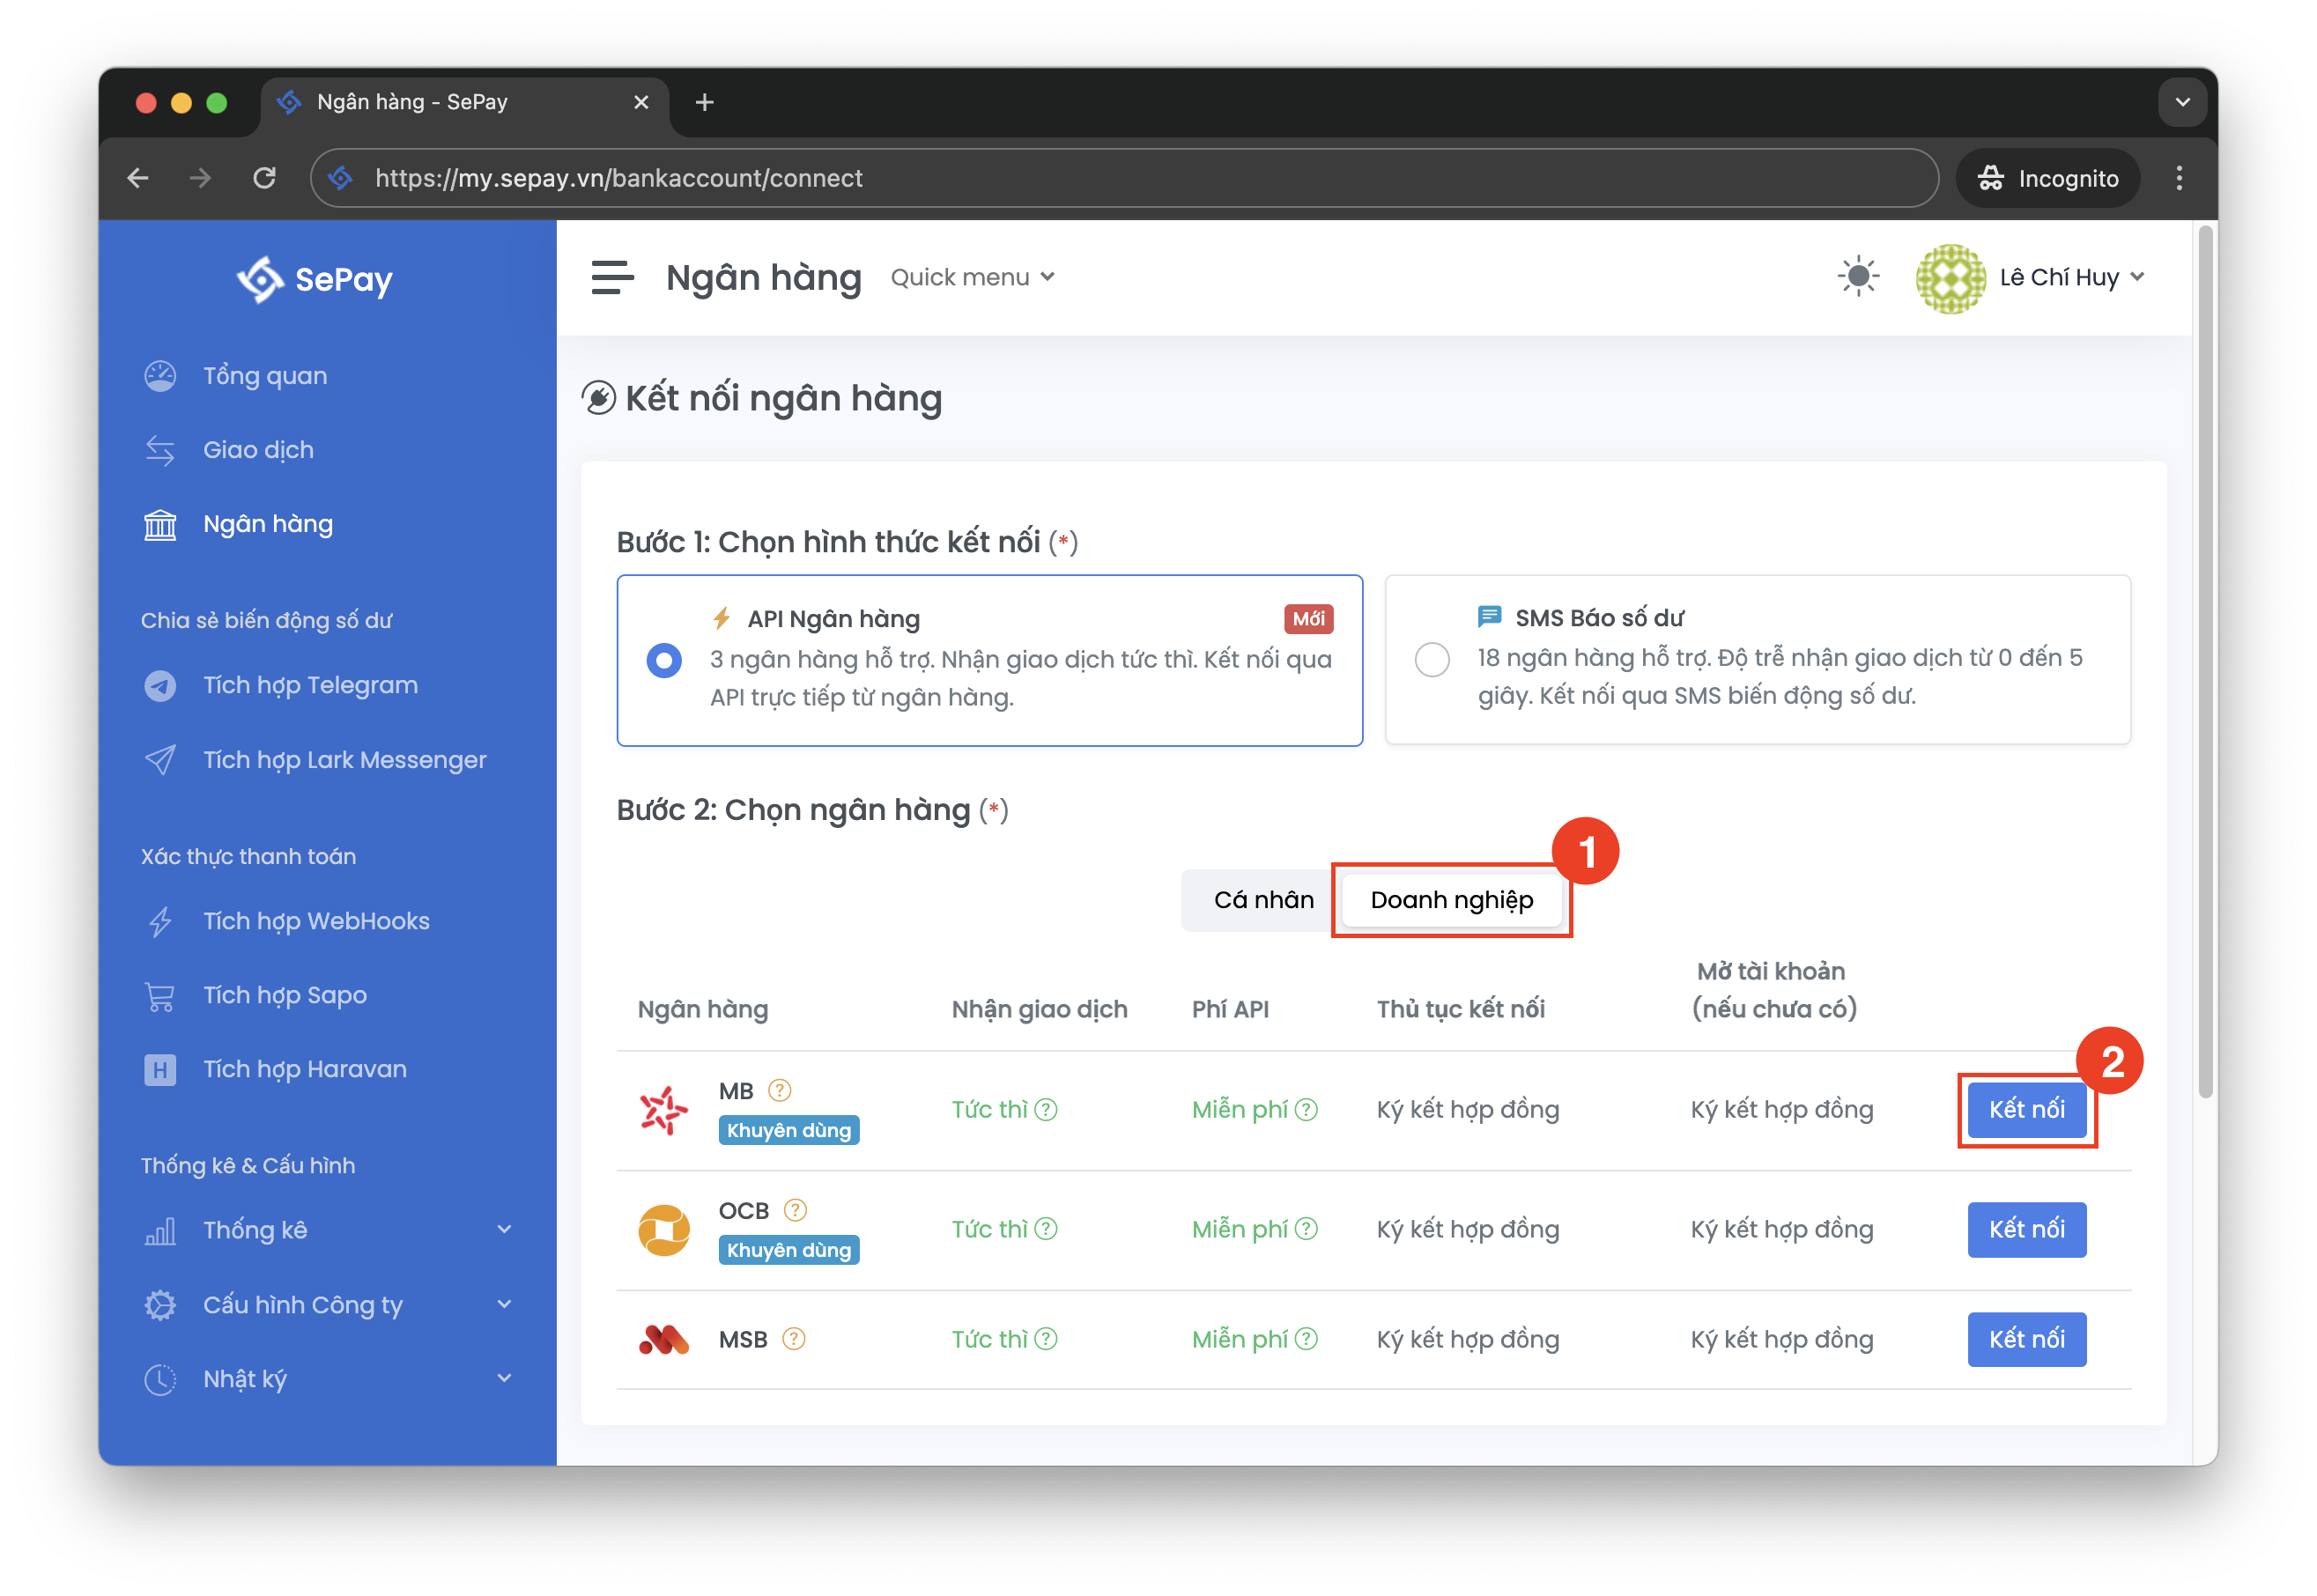Click the help icon next to OCB
Screen dimensions: 2317x1596
coord(795,1210)
